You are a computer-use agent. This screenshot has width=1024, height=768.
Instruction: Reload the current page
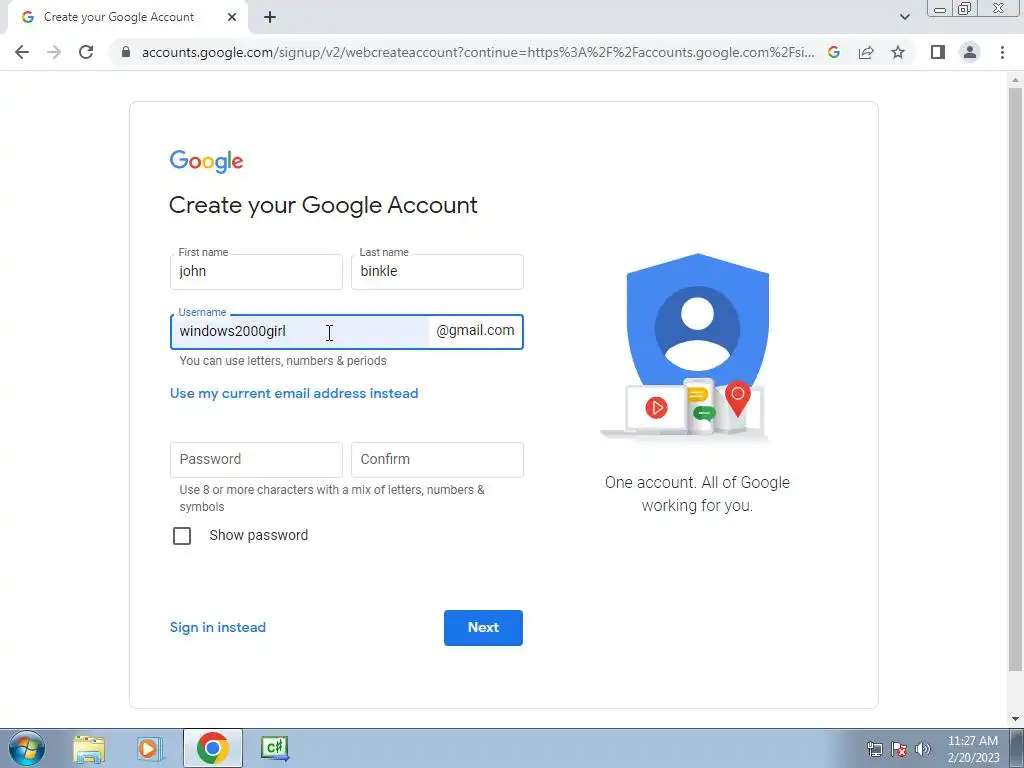86,52
